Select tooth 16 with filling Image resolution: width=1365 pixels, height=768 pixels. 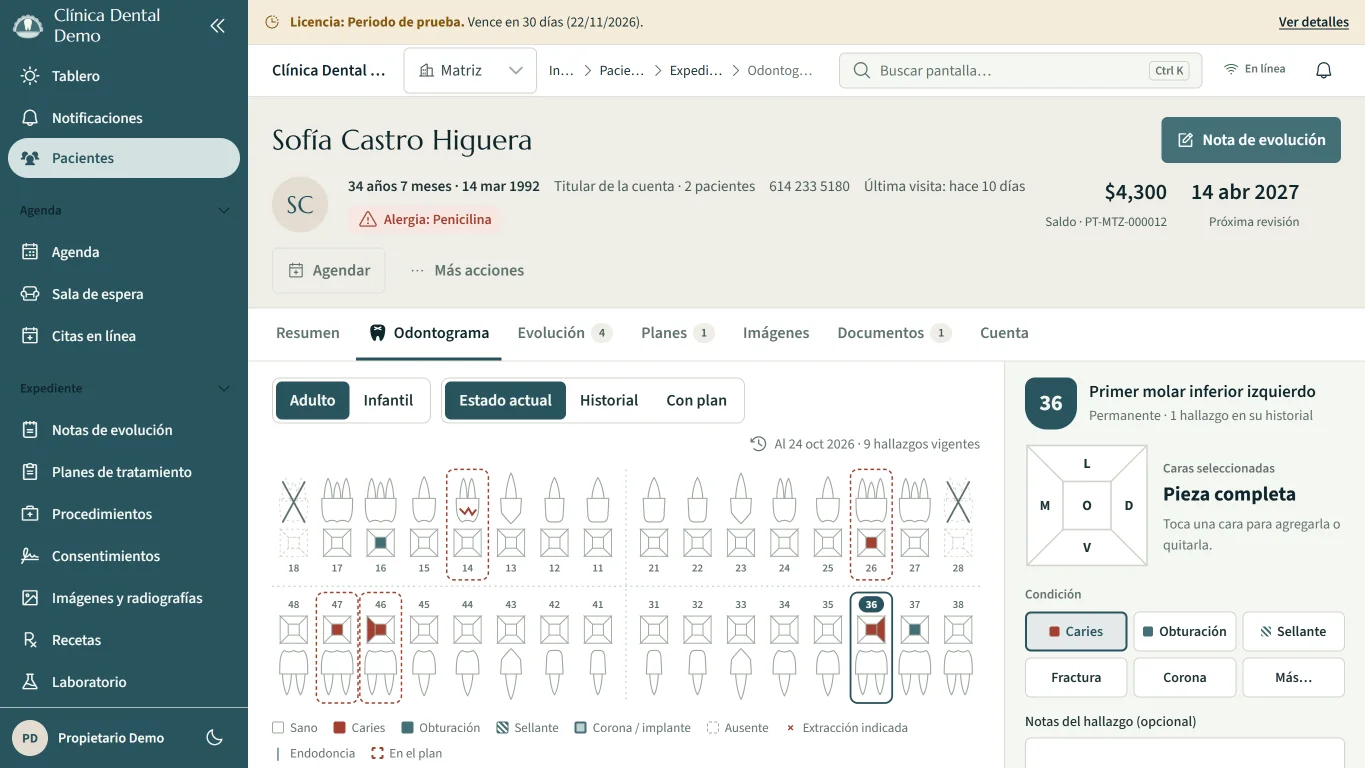click(x=380, y=524)
